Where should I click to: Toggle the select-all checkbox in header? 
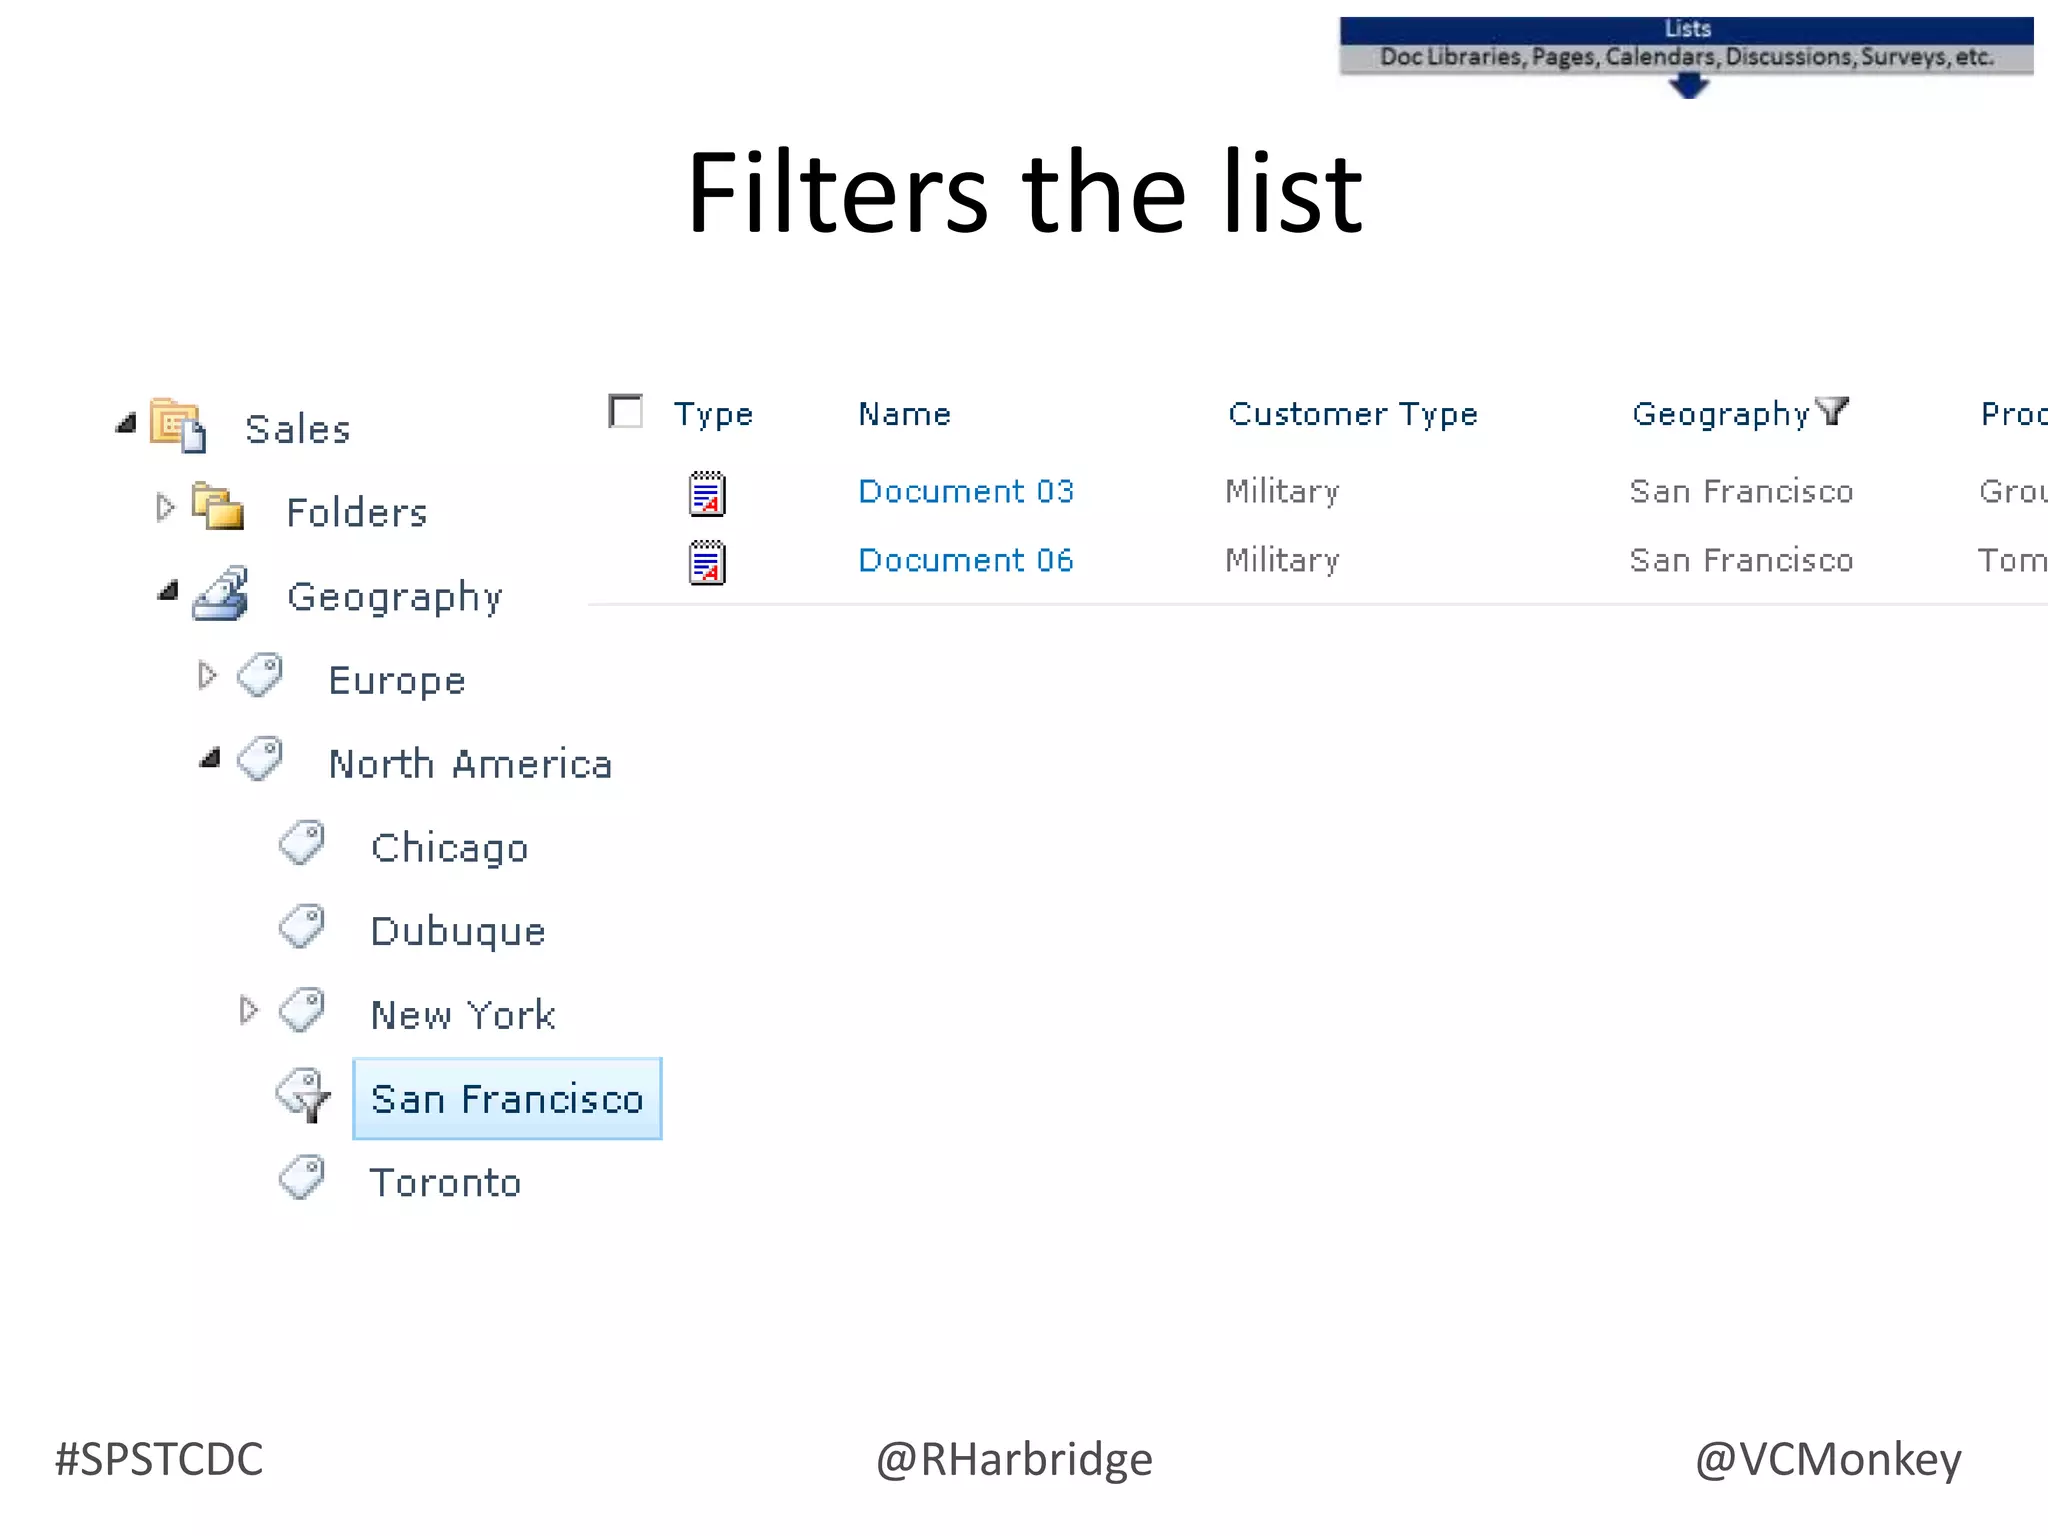tap(626, 411)
